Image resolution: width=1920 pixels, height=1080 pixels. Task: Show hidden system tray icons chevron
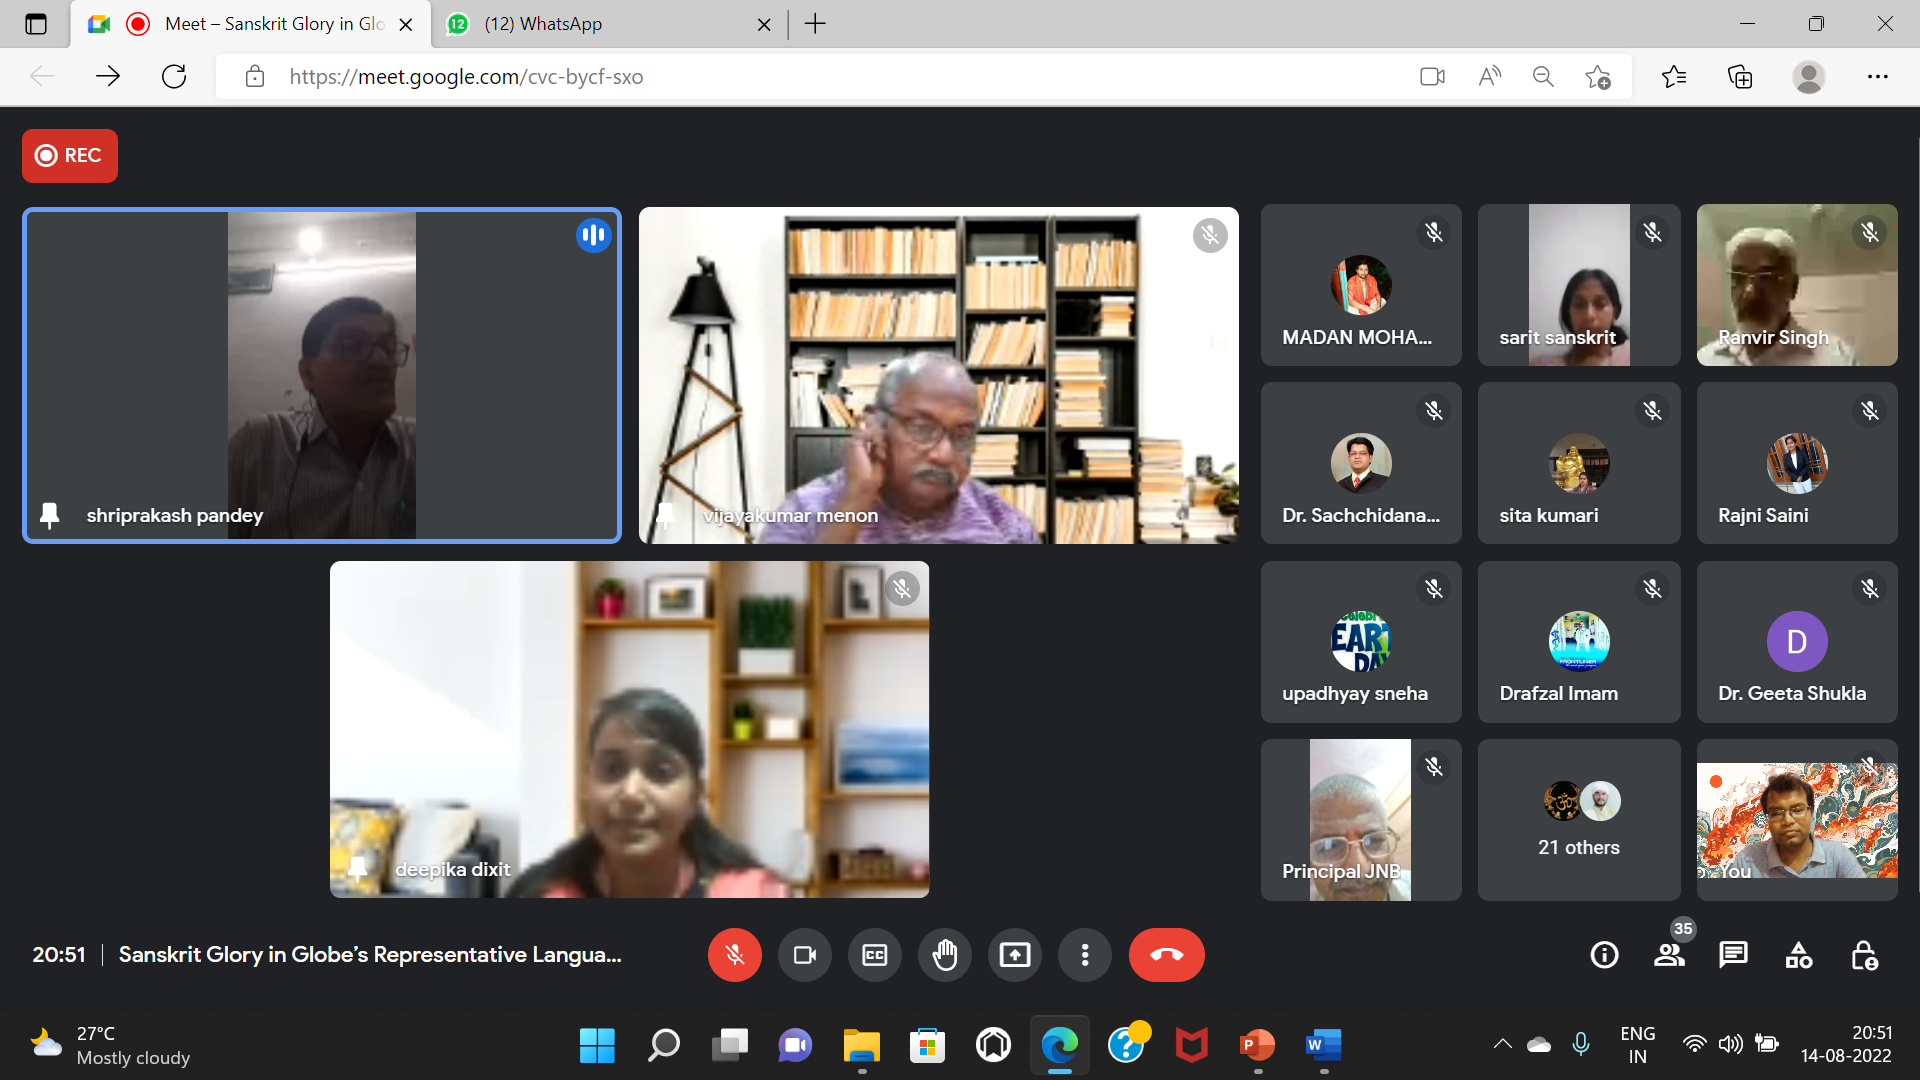(x=1502, y=1044)
